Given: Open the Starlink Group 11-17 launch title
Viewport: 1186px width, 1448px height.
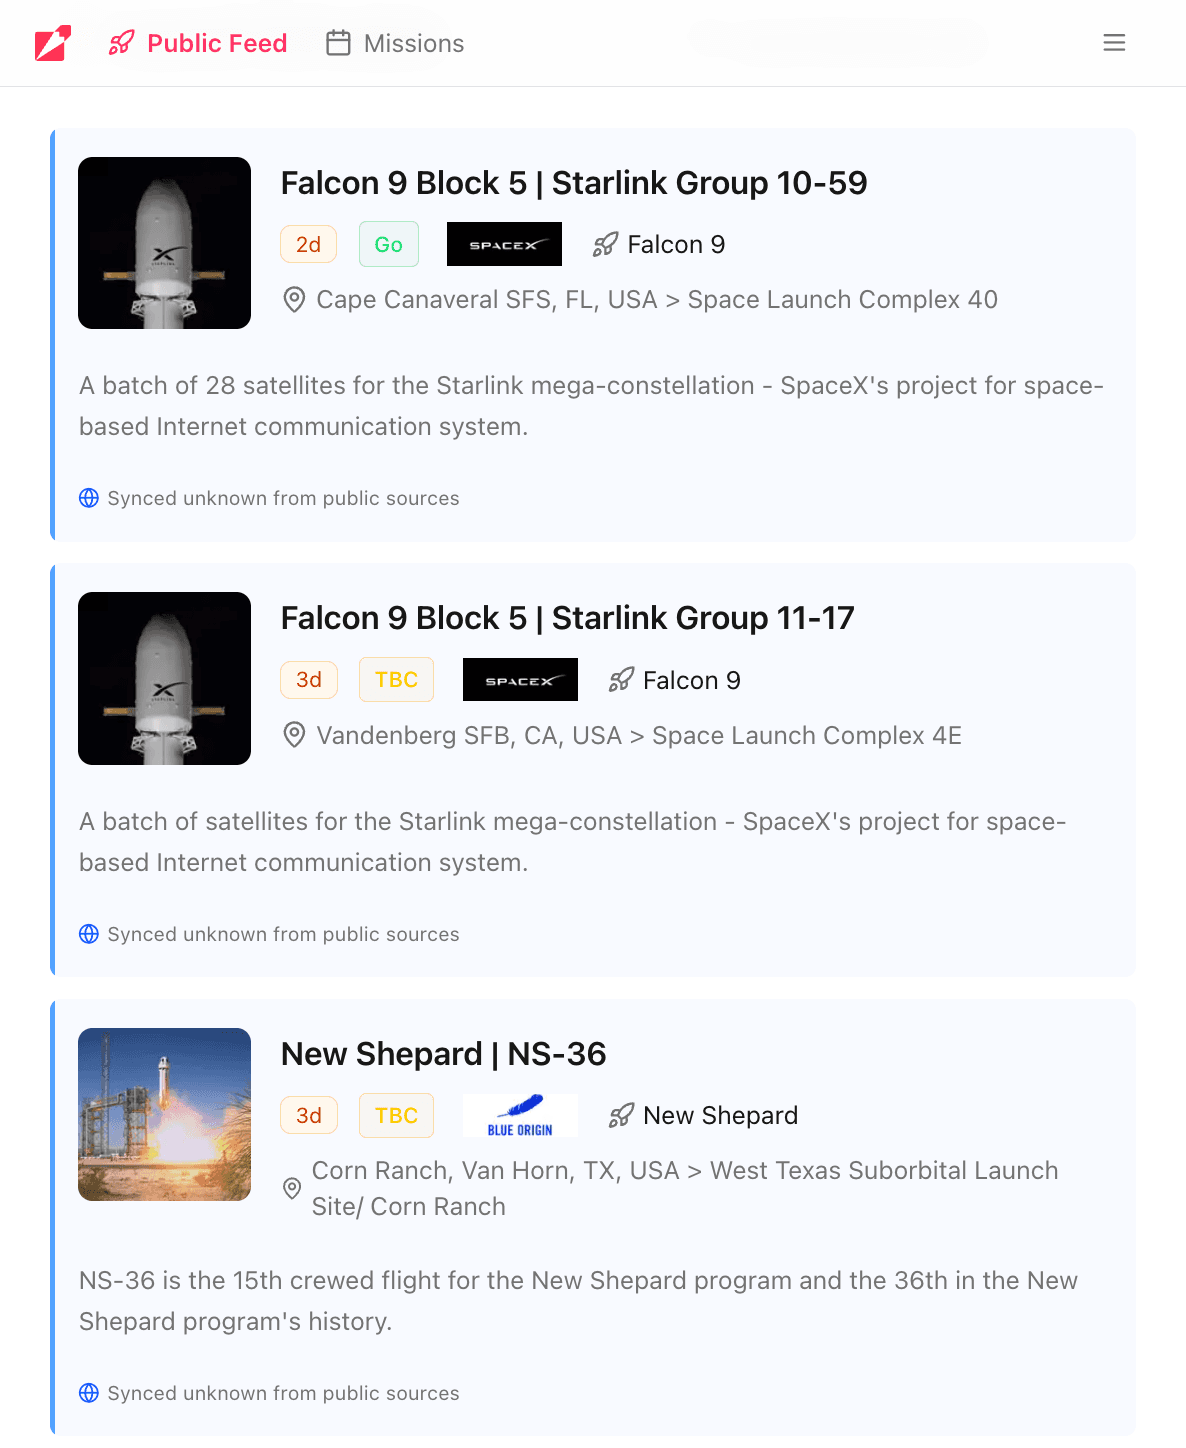Looking at the screenshot, I should pyautogui.click(x=567, y=618).
